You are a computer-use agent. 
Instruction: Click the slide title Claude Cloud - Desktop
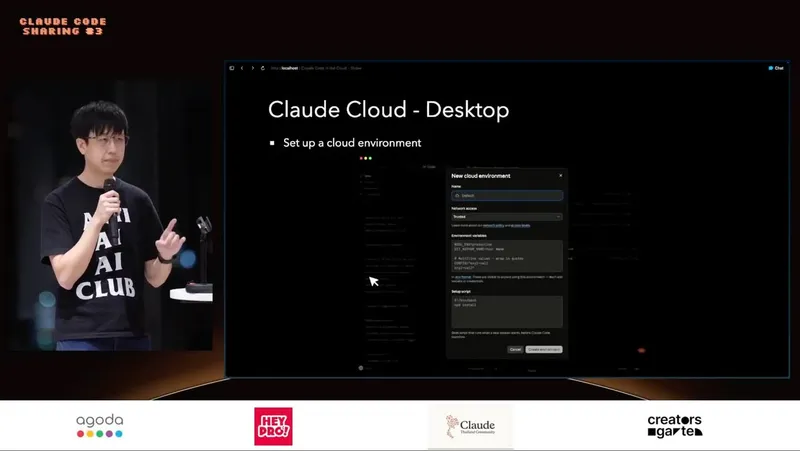388,110
